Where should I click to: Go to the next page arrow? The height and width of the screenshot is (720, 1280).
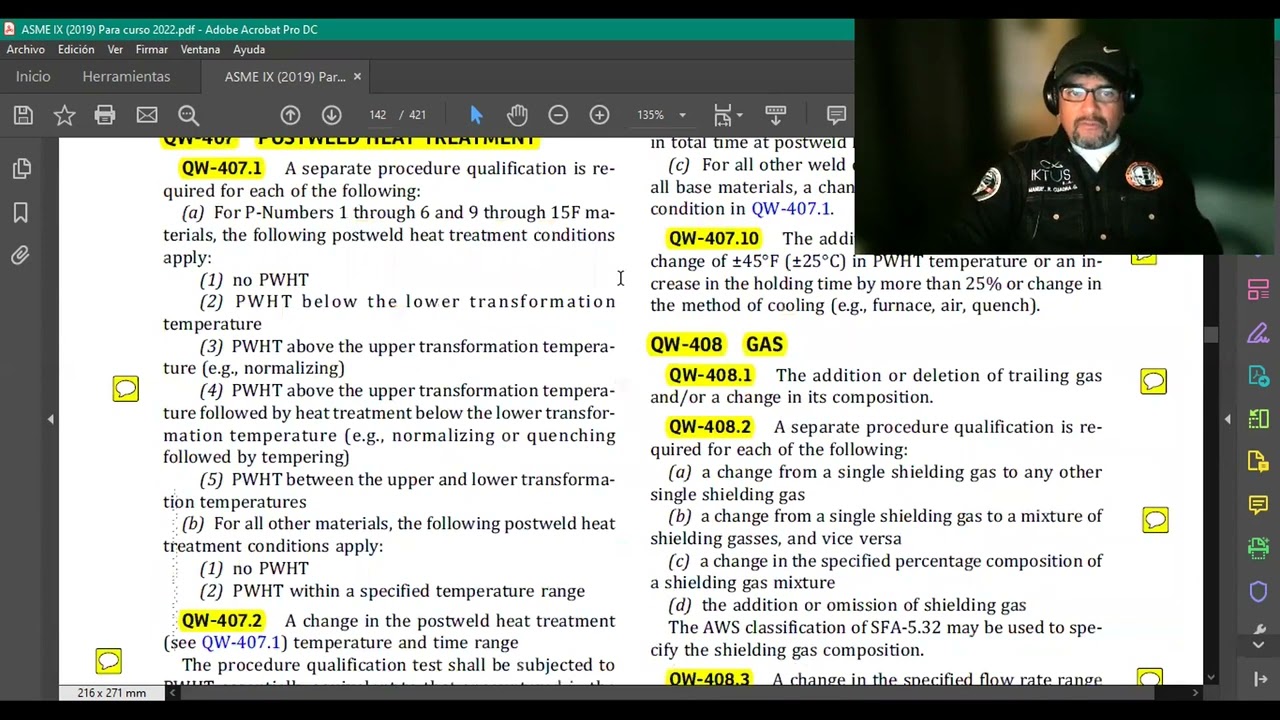pyautogui.click(x=331, y=115)
